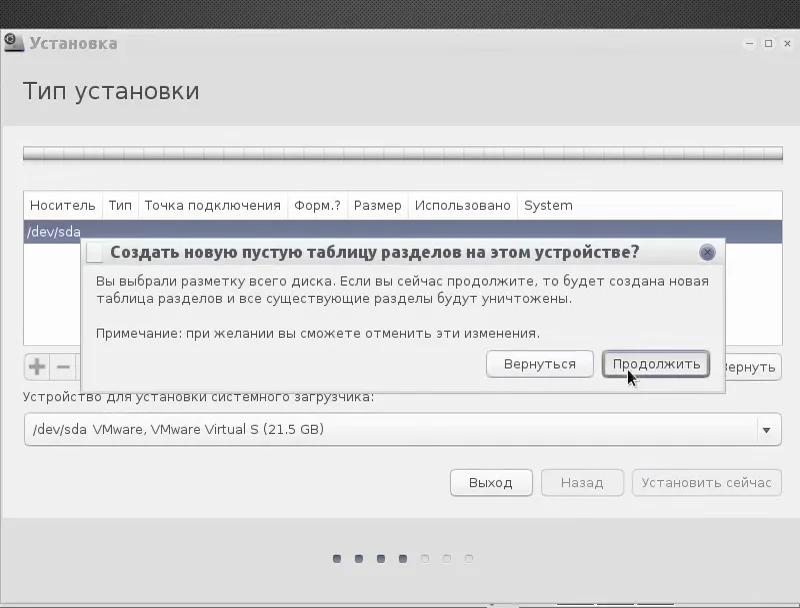The image size is (800, 608).
Task: Click the Размер column header
Action: [378, 206]
